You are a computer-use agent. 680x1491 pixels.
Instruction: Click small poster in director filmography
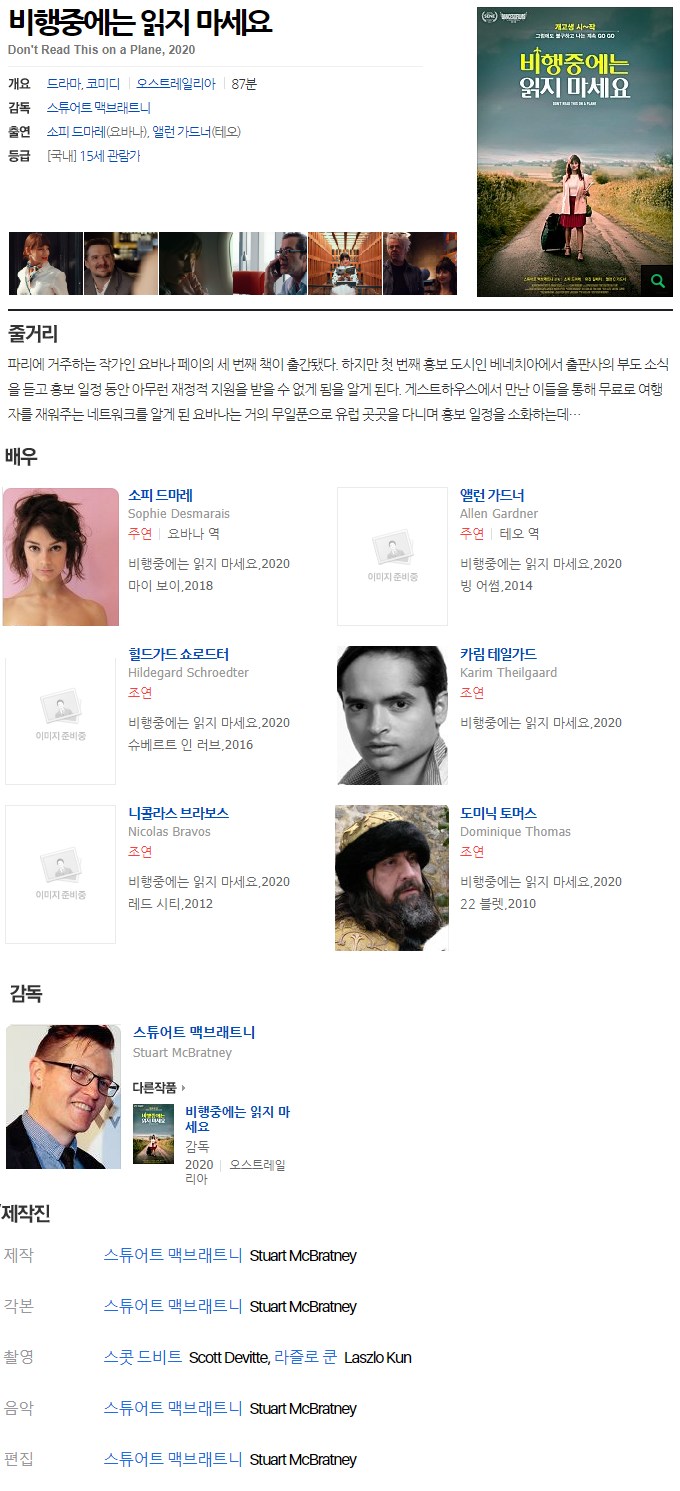tap(153, 1134)
